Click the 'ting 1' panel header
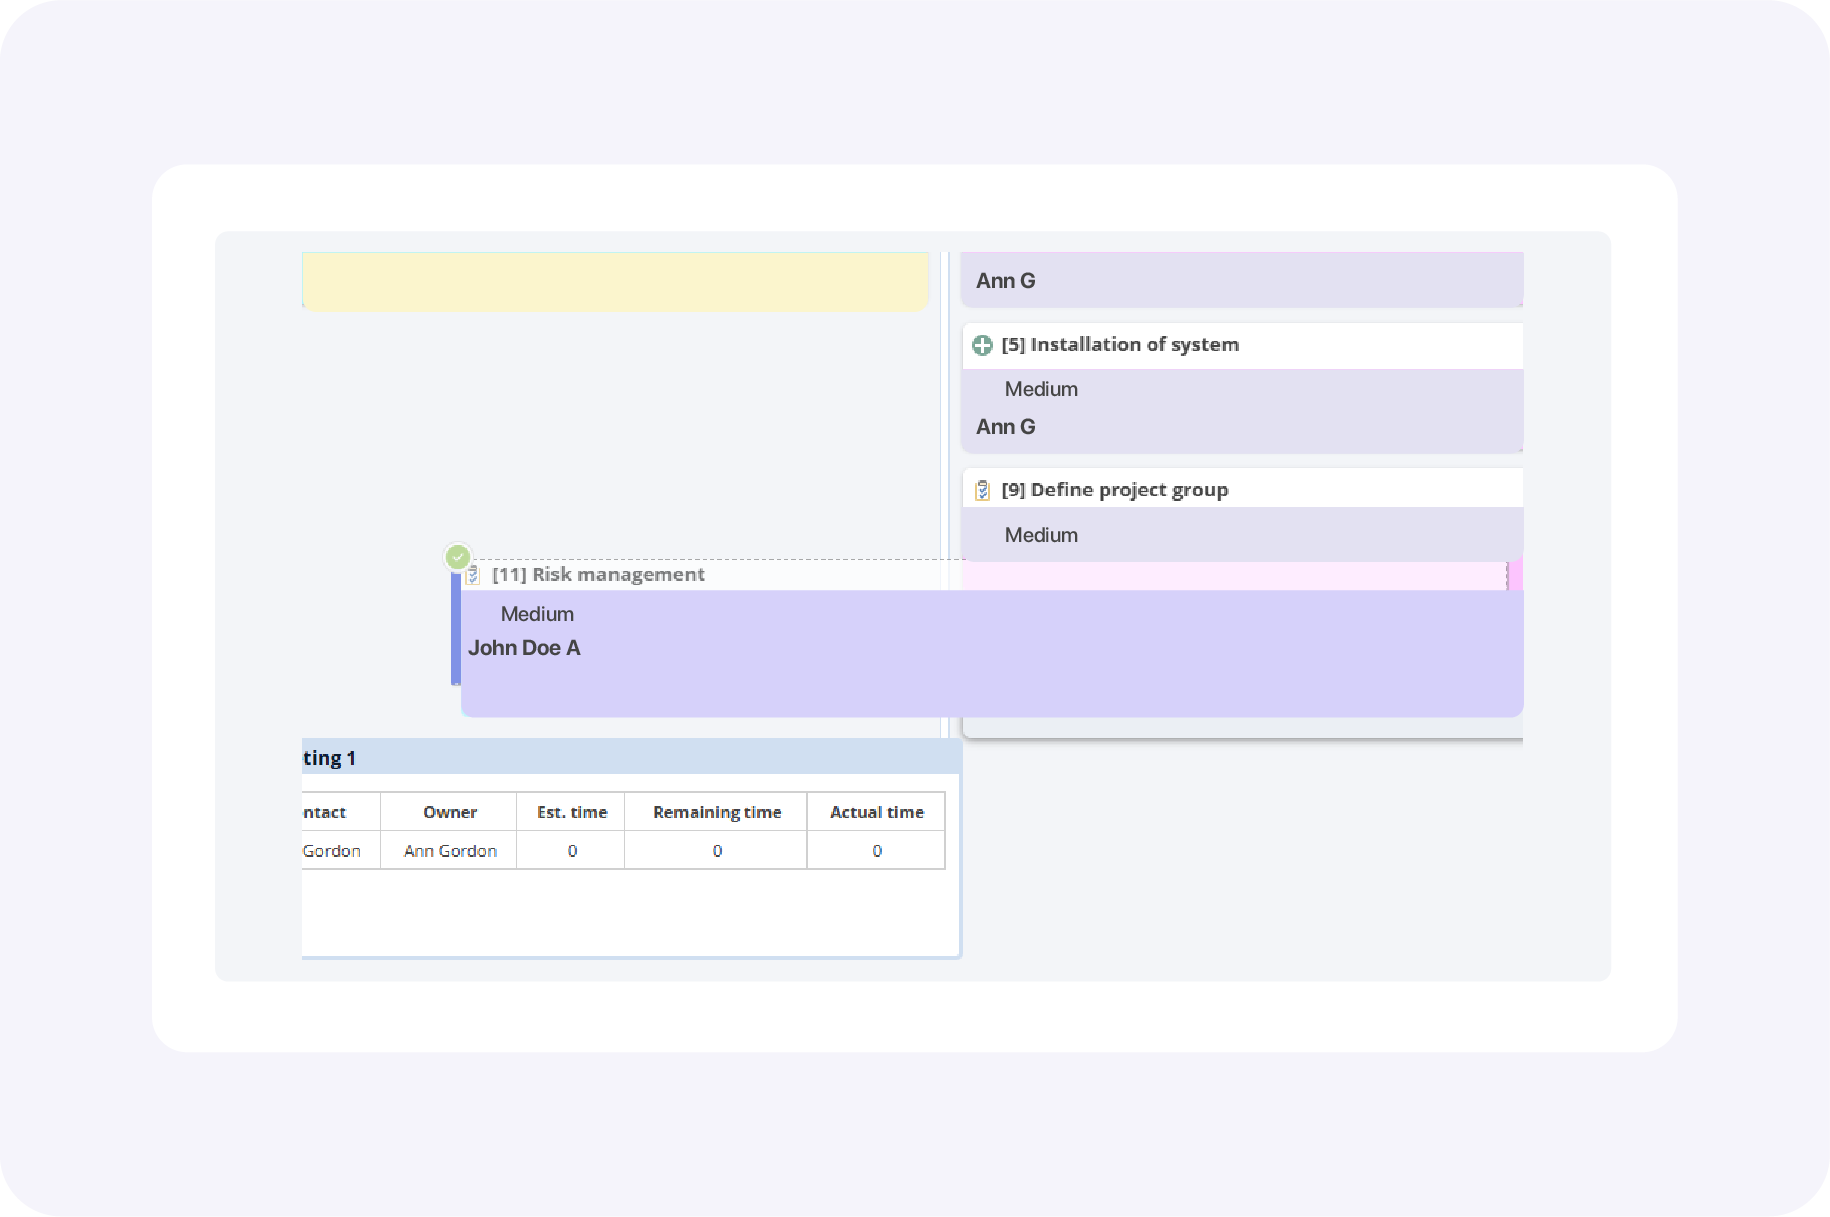The width and height of the screenshot is (1830, 1217). [631, 757]
